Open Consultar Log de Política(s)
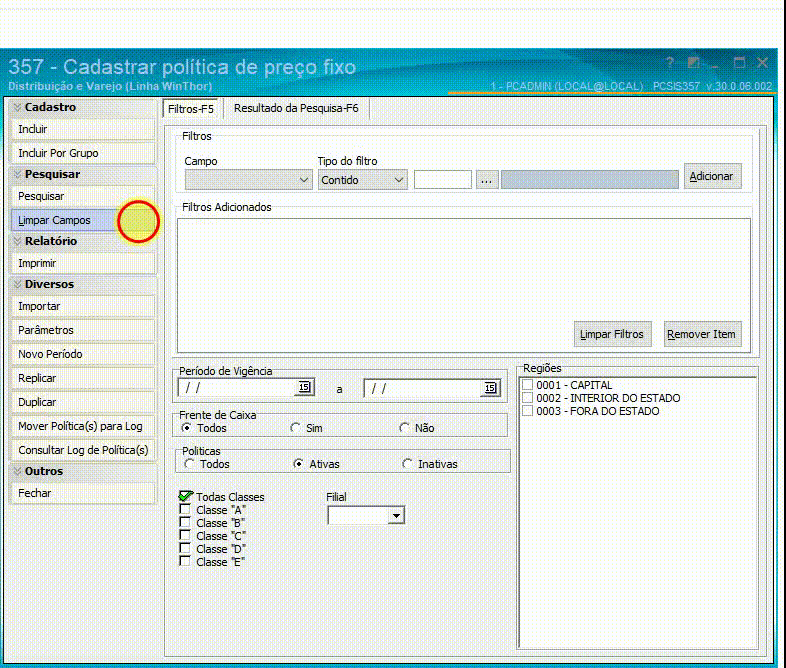This screenshot has height=668, width=786. click(x=83, y=450)
